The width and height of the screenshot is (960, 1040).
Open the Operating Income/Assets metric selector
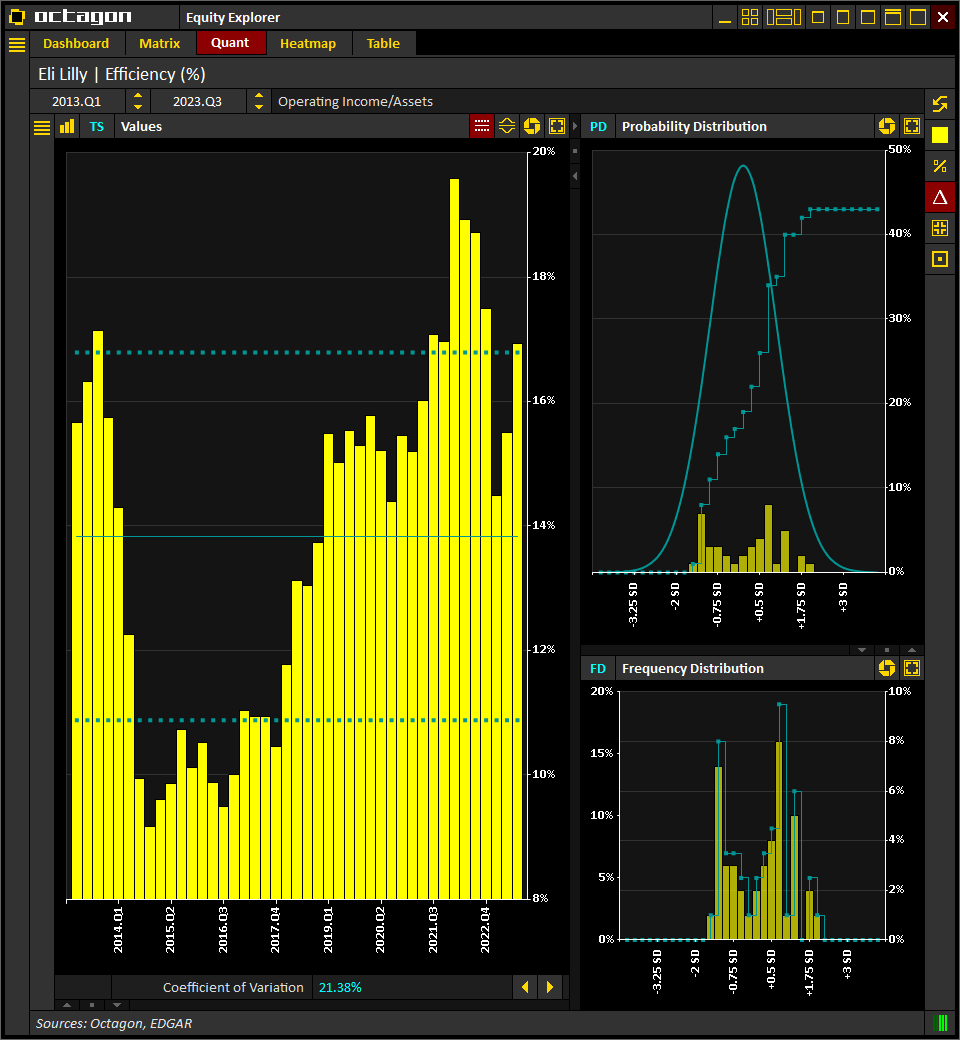pyautogui.click(x=597, y=101)
